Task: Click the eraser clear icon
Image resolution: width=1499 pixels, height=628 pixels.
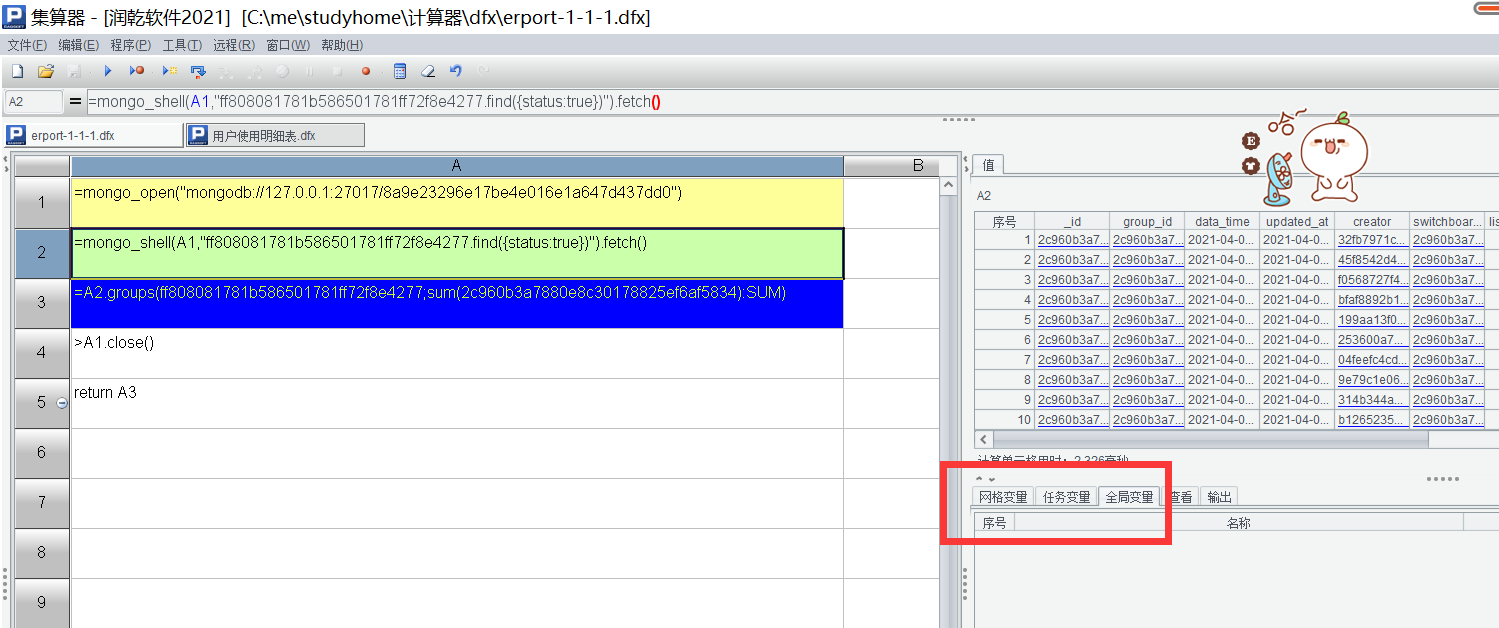Action: pyautogui.click(x=428, y=71)
